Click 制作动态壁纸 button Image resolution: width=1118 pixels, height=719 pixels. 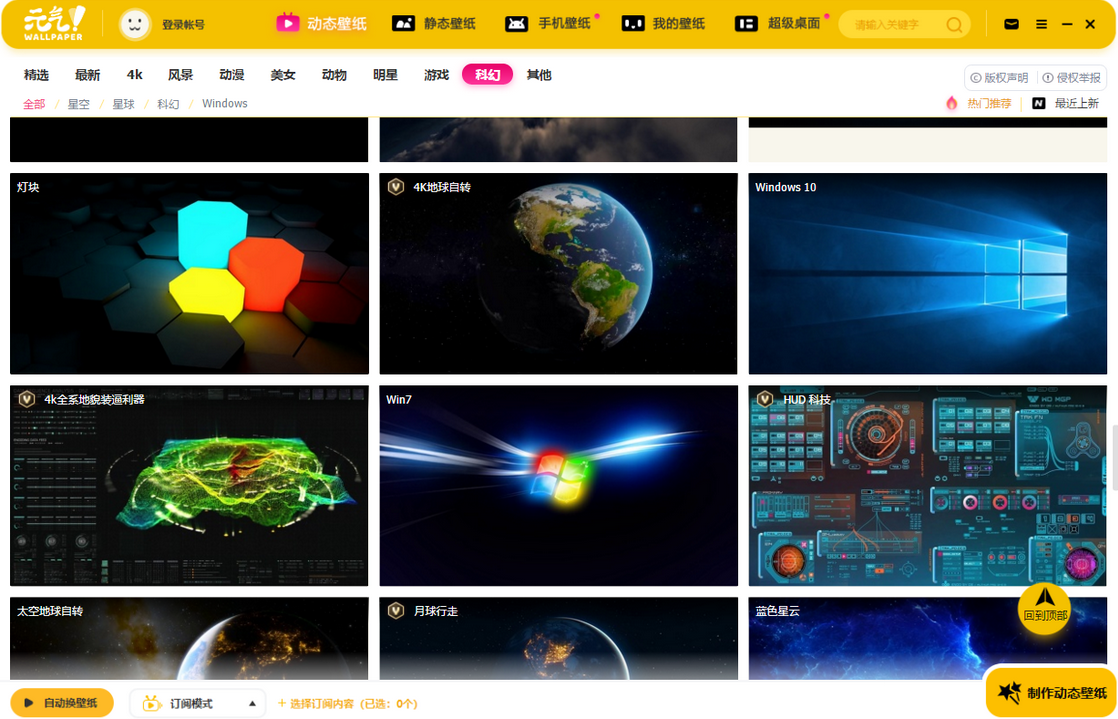click(1052, 693)
